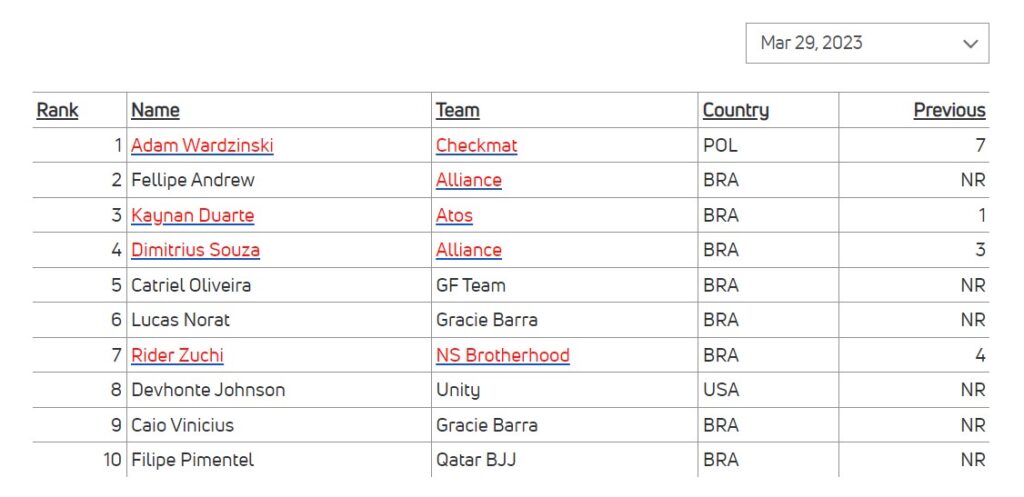Screen dimensions: 1024x497
Task: Sort by Team column header
Action: click(457, 110)
